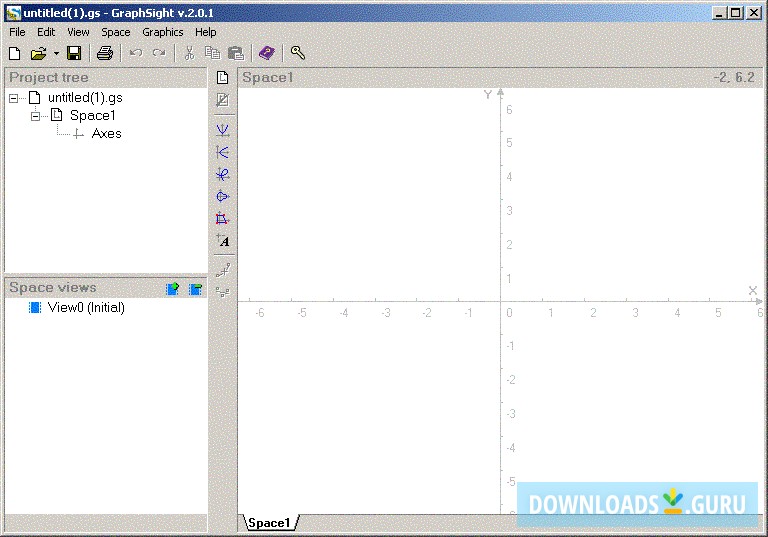Image resolution: width=768 pixels, height=537 pixels.
Task: Add a new space with the page icon
Action: (x=222, y=77)
